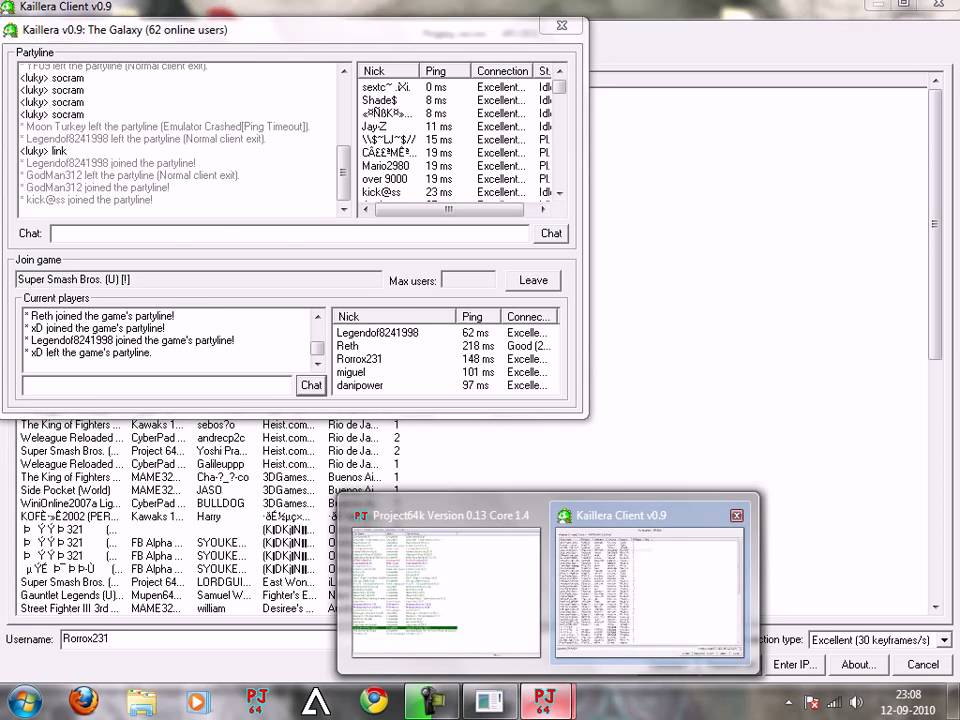The width and height of the screenshot is (960, 720).
Task: Click the user list horizontal scrollbar
Action: [453, 209]
